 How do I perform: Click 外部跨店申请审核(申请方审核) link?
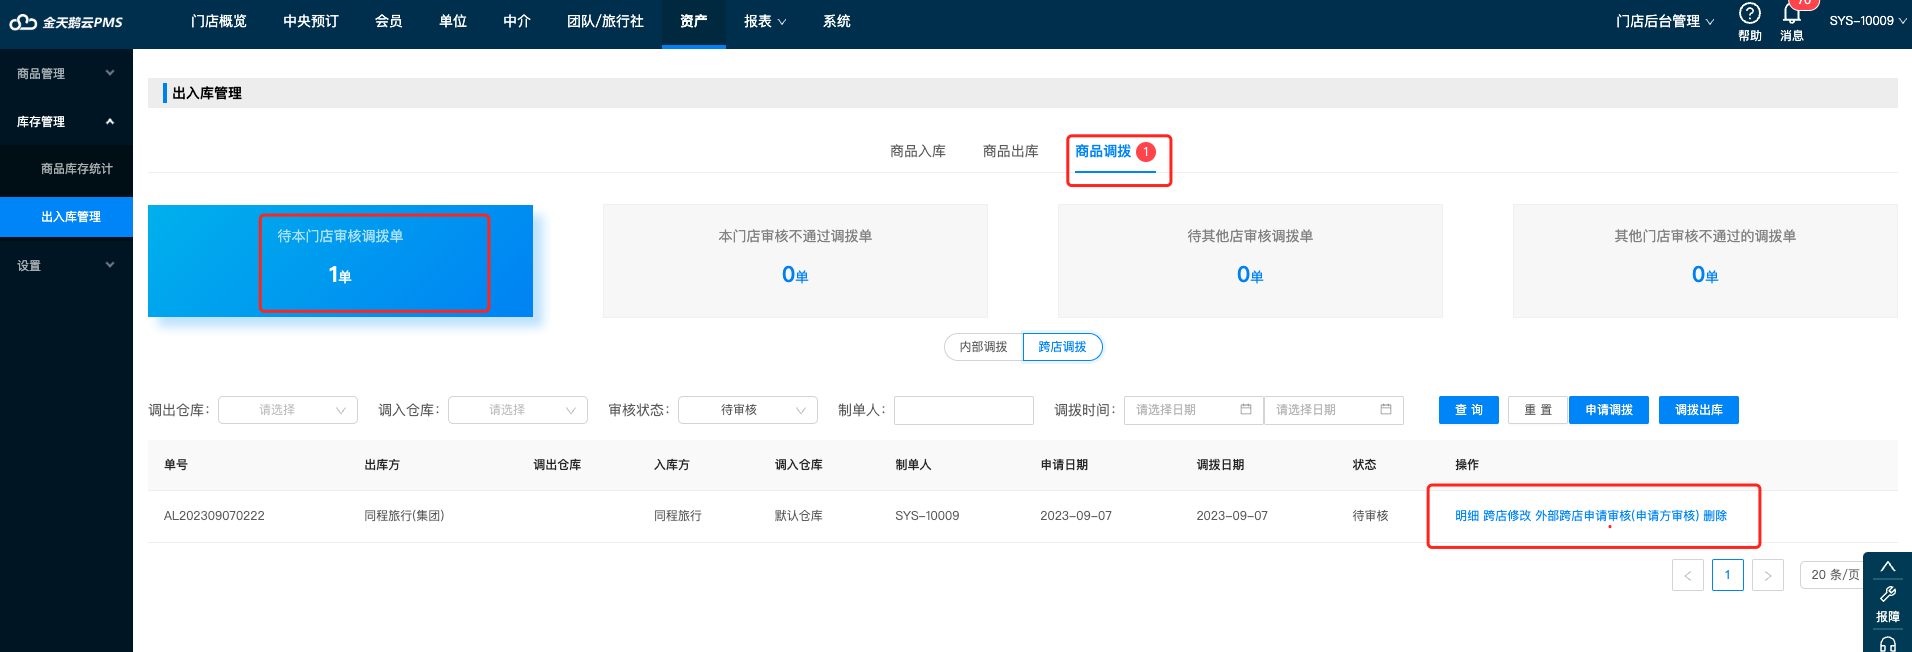1617,516
